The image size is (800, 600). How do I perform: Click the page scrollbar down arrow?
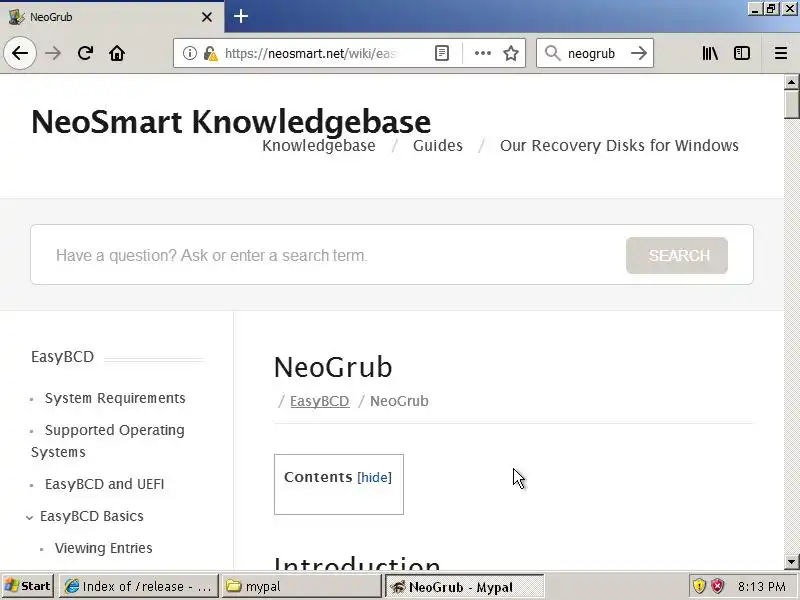point(791,562)
